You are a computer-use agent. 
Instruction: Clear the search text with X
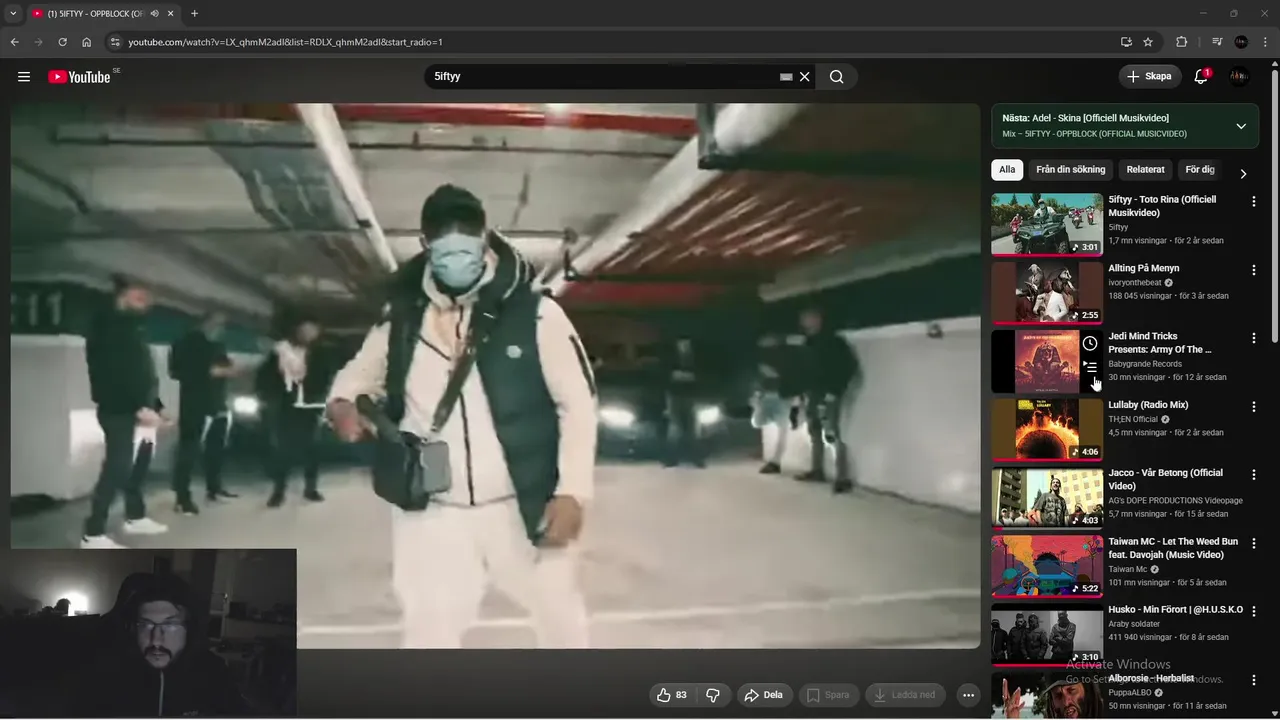804,77
